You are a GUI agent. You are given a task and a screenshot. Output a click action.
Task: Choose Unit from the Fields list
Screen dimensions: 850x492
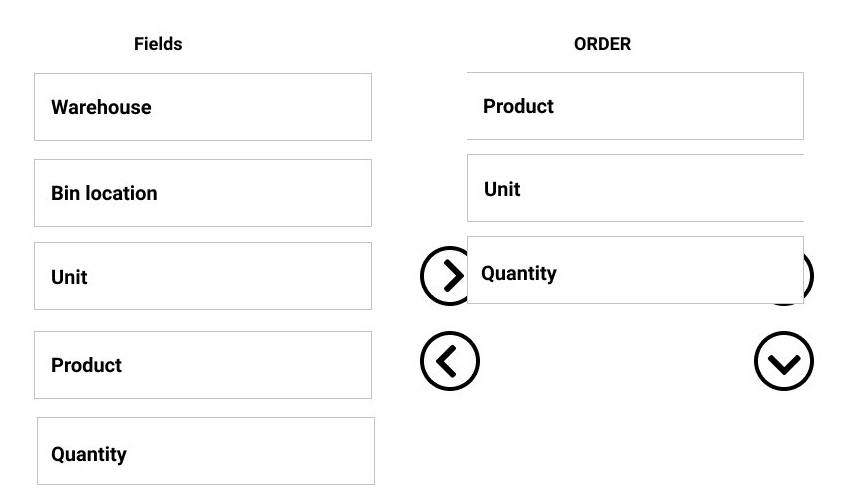coord(203,276)
